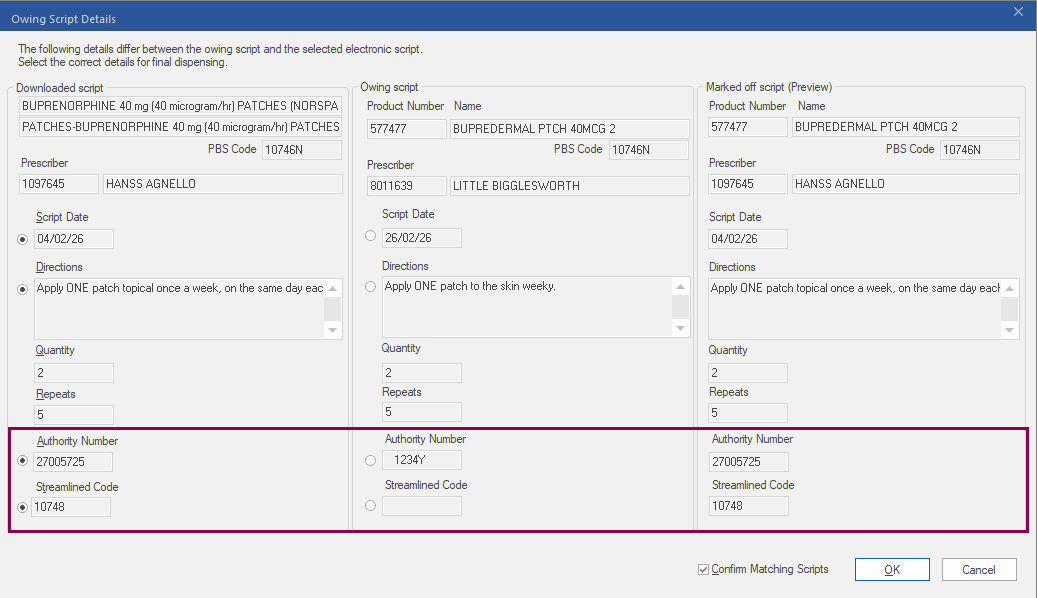Select Downloaded Streamlined Code 10748 radio

tap(24, 507)
